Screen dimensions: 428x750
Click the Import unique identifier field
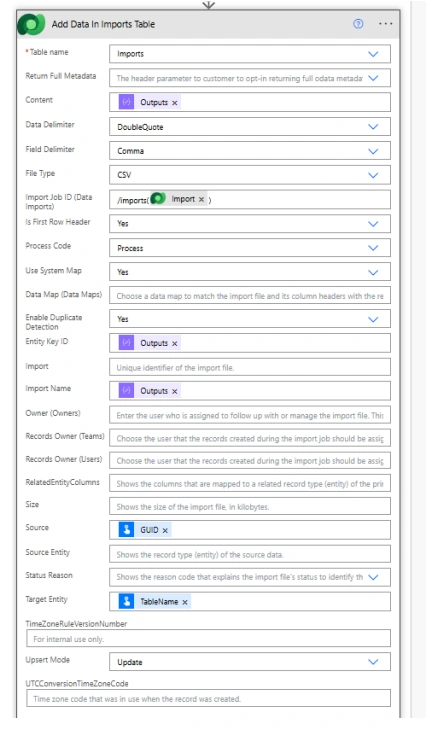[x=250, y=367]
